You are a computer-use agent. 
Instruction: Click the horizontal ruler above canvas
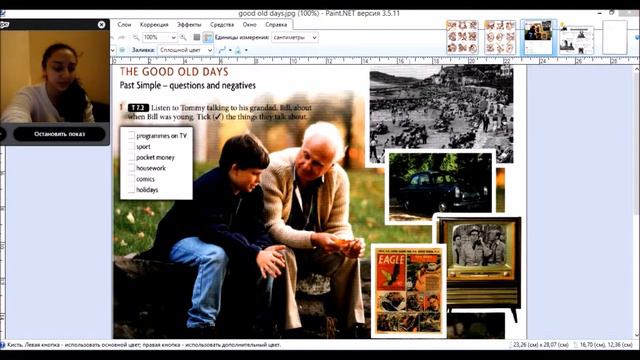376,61
